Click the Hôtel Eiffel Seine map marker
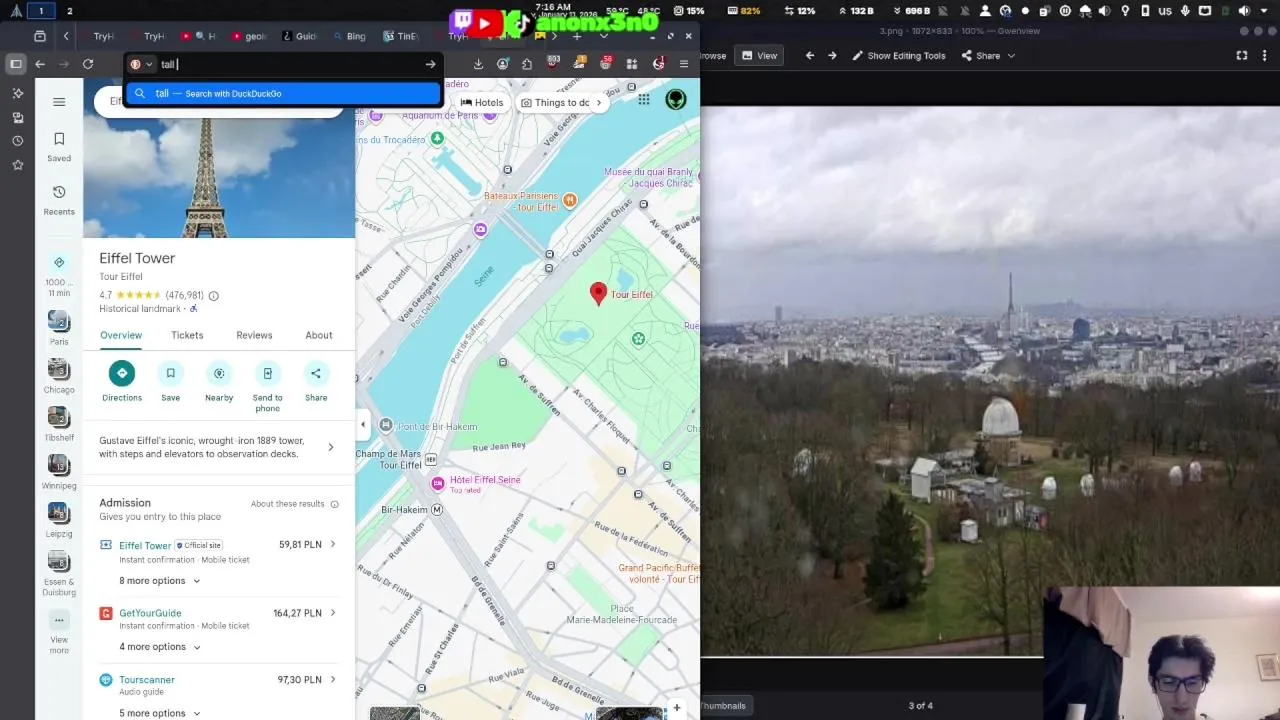1280x720 pixels. [x=437, y=484]
